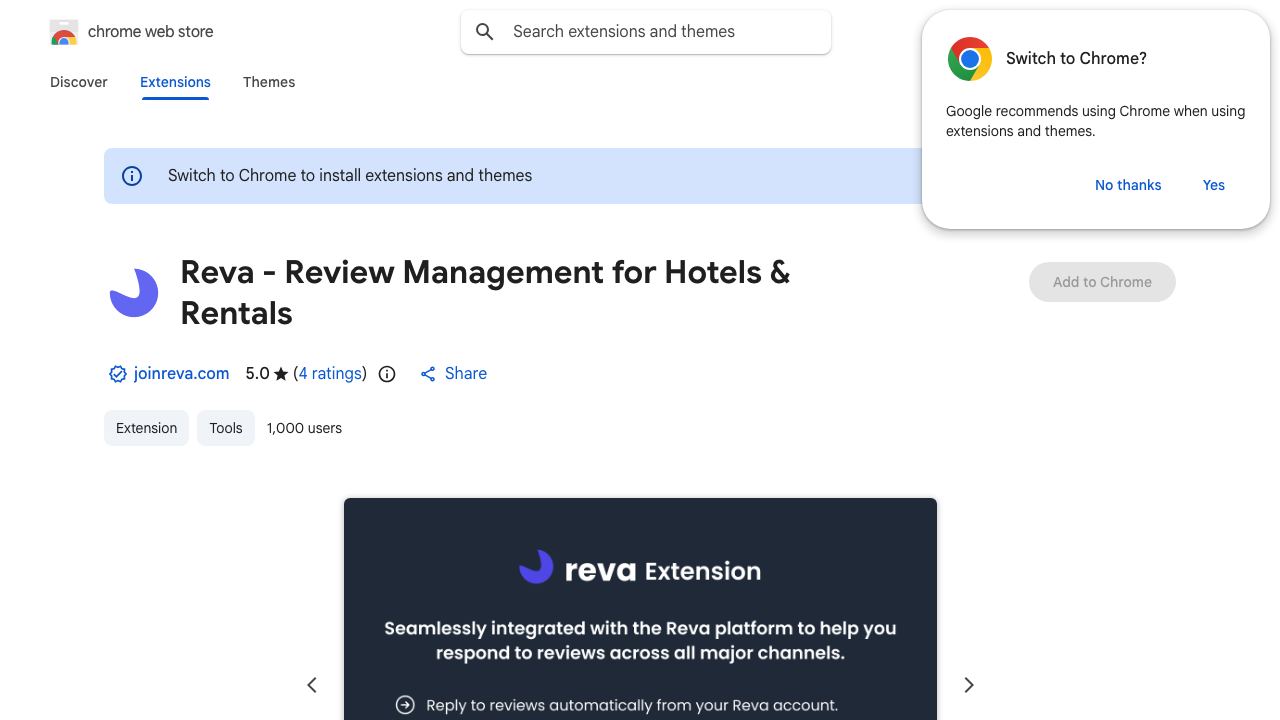Click the disabled Add to Chrome button
The height and width of the screenshot is (720, 1280).
click(1102, 282)
